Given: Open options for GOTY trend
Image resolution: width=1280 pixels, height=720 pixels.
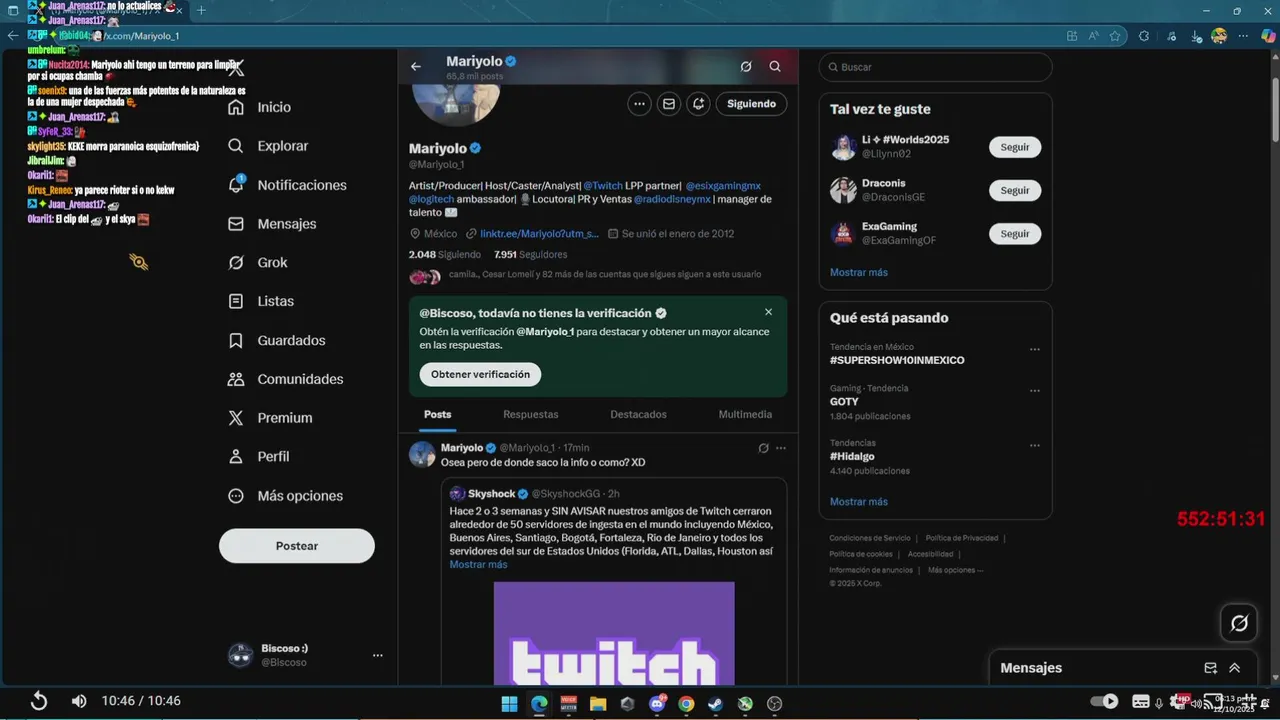Looking at the screenshot, I should (1035, 390).
